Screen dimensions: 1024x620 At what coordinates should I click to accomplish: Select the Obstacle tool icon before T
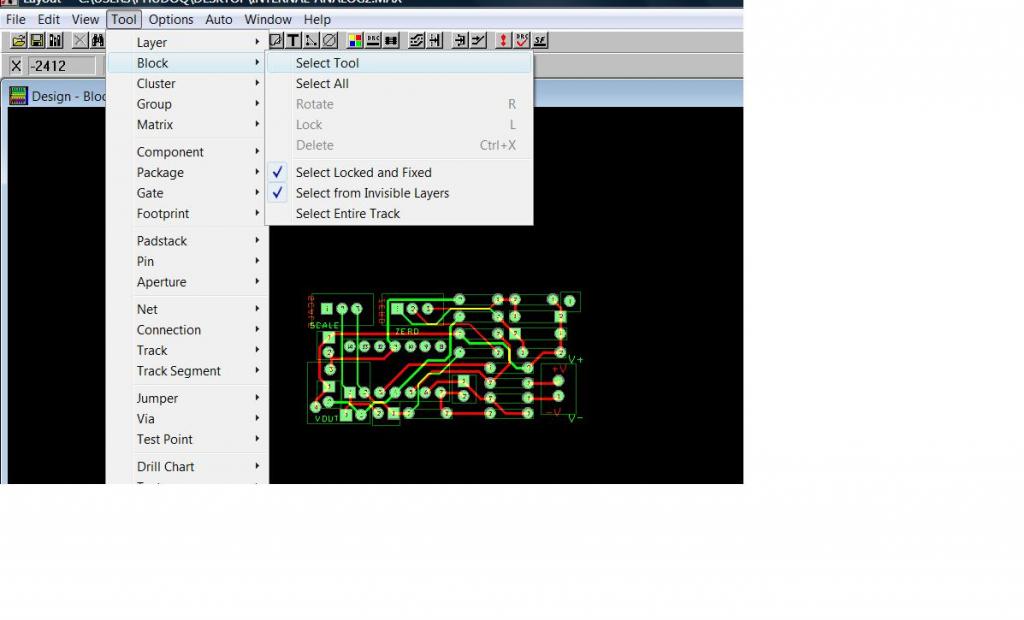[x=276, y=41]
